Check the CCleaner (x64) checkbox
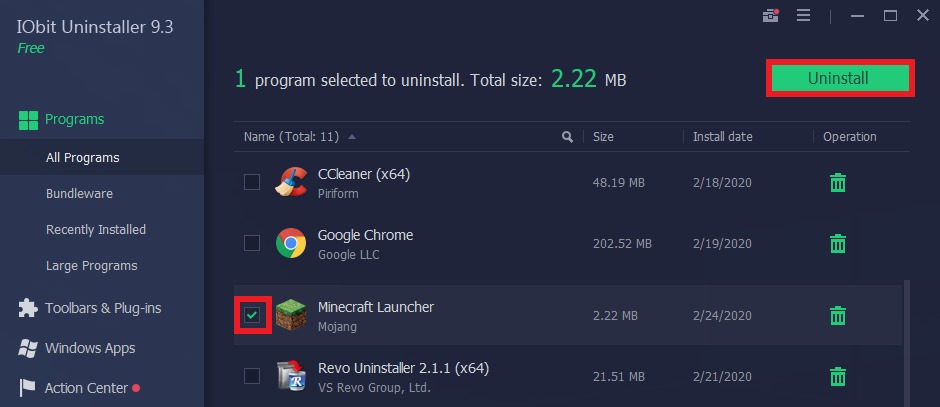Image resolution: width=940 pixels, height=407 pixels. click(x=252, y=182)
